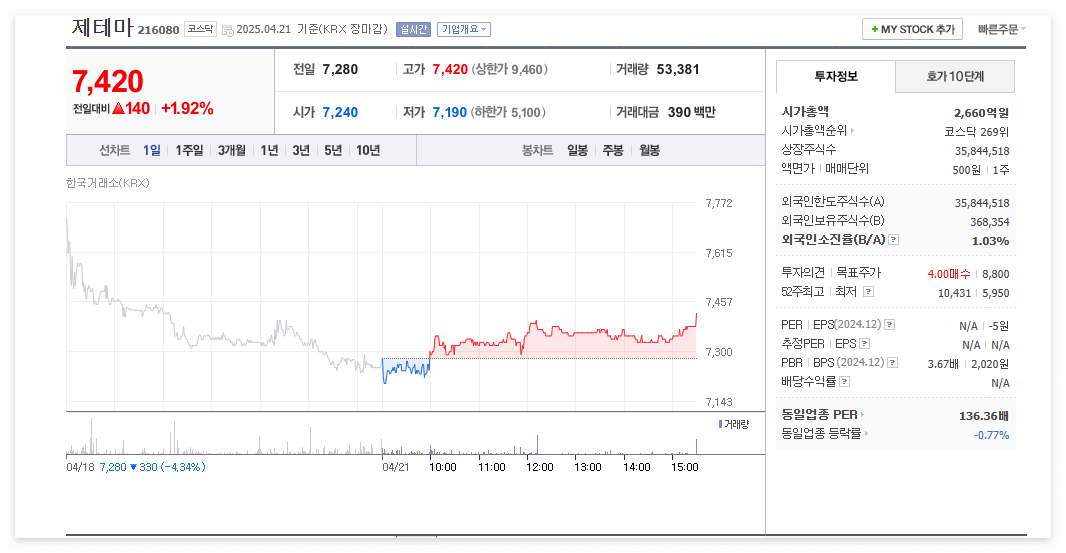
Task: Click the 3.67배 PBR value
Action: point(943,364)
